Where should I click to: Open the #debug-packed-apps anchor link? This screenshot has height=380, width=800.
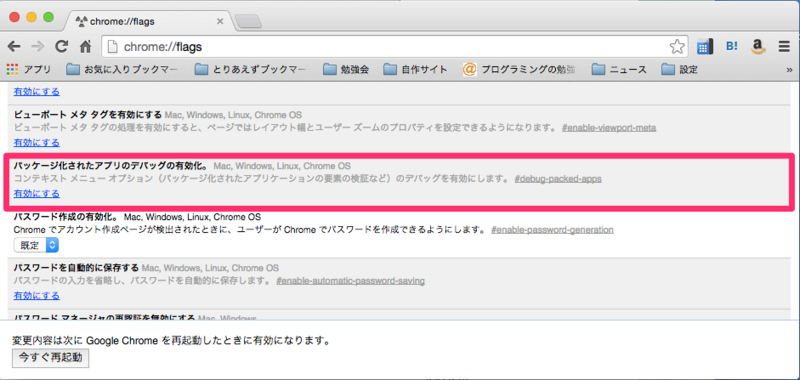(558, 179)
